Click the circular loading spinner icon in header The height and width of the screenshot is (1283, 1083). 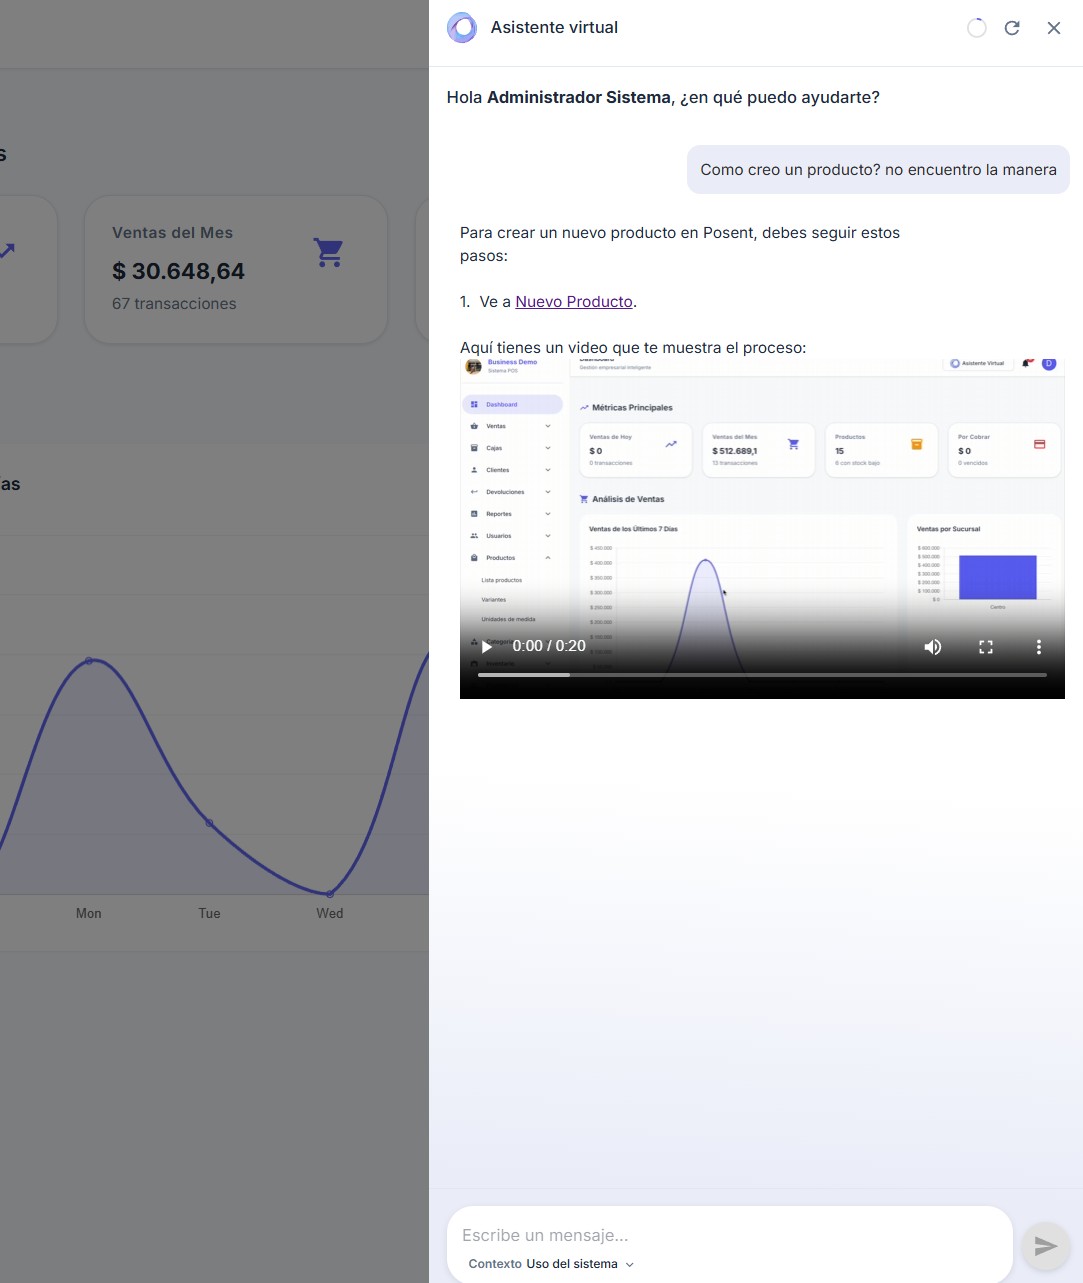pyautogui.click(x=976, y=28)
